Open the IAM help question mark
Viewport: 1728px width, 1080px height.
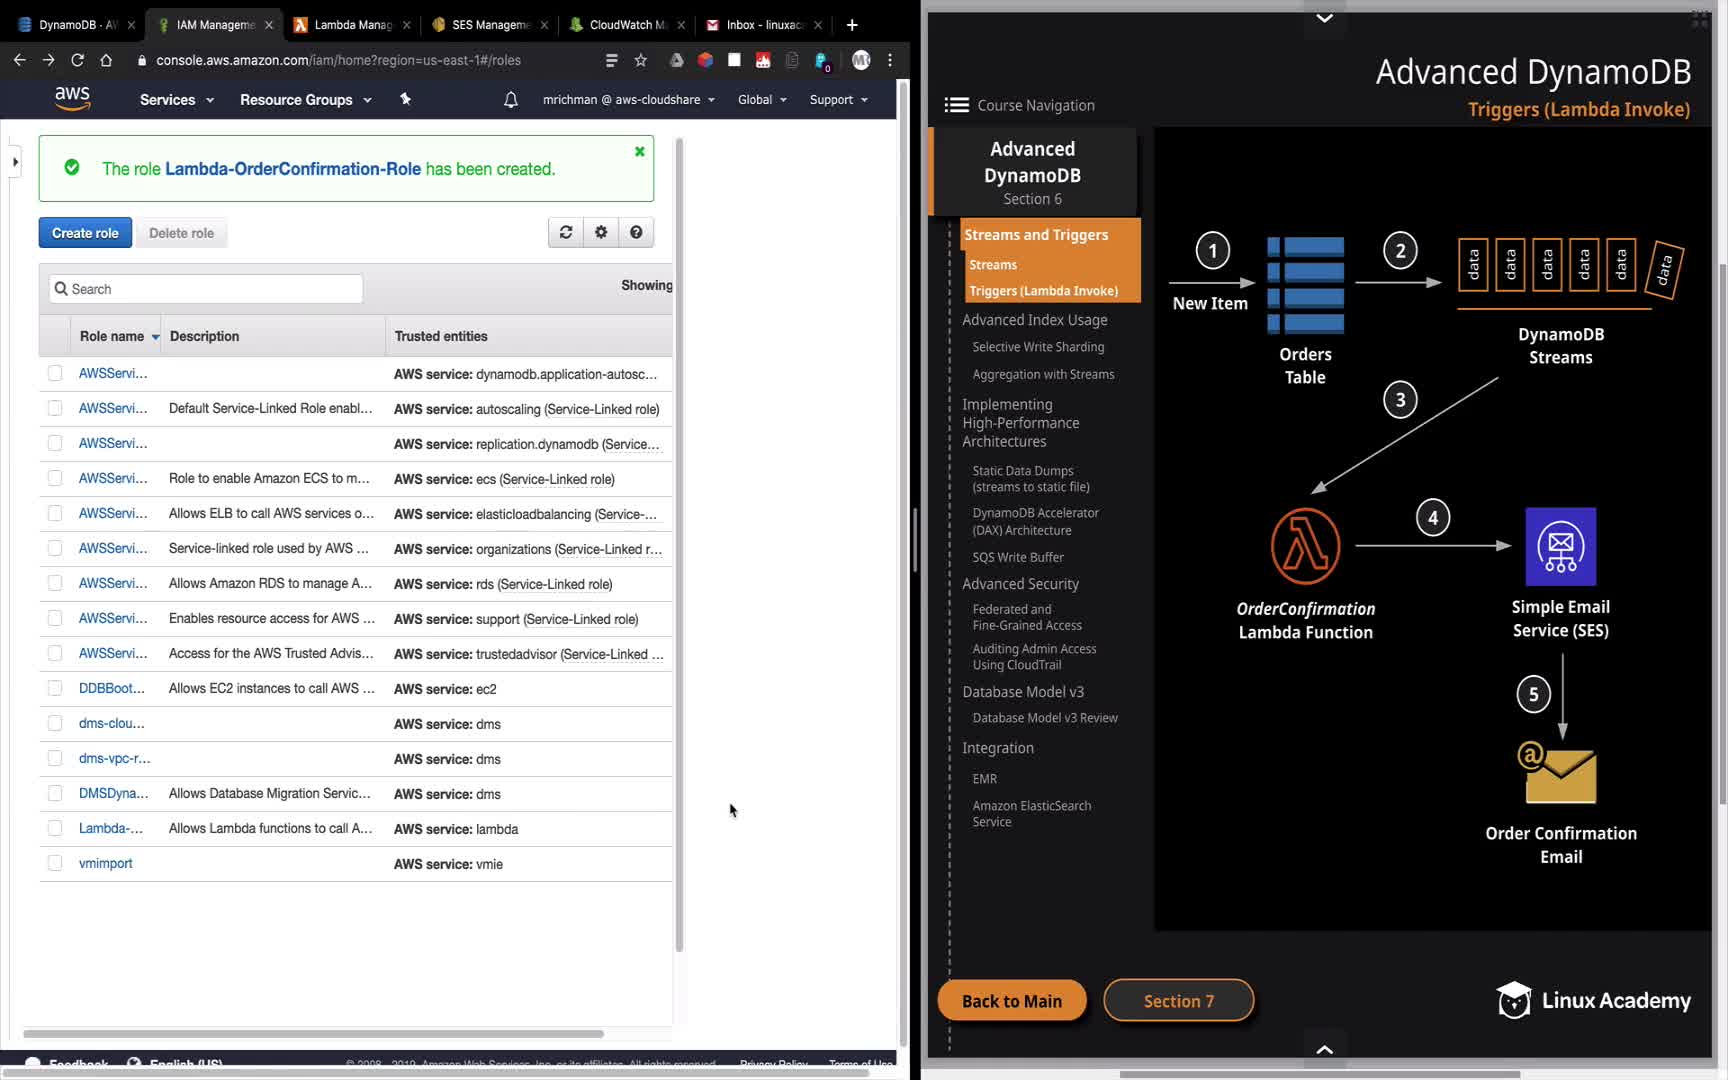click(636, 232)
